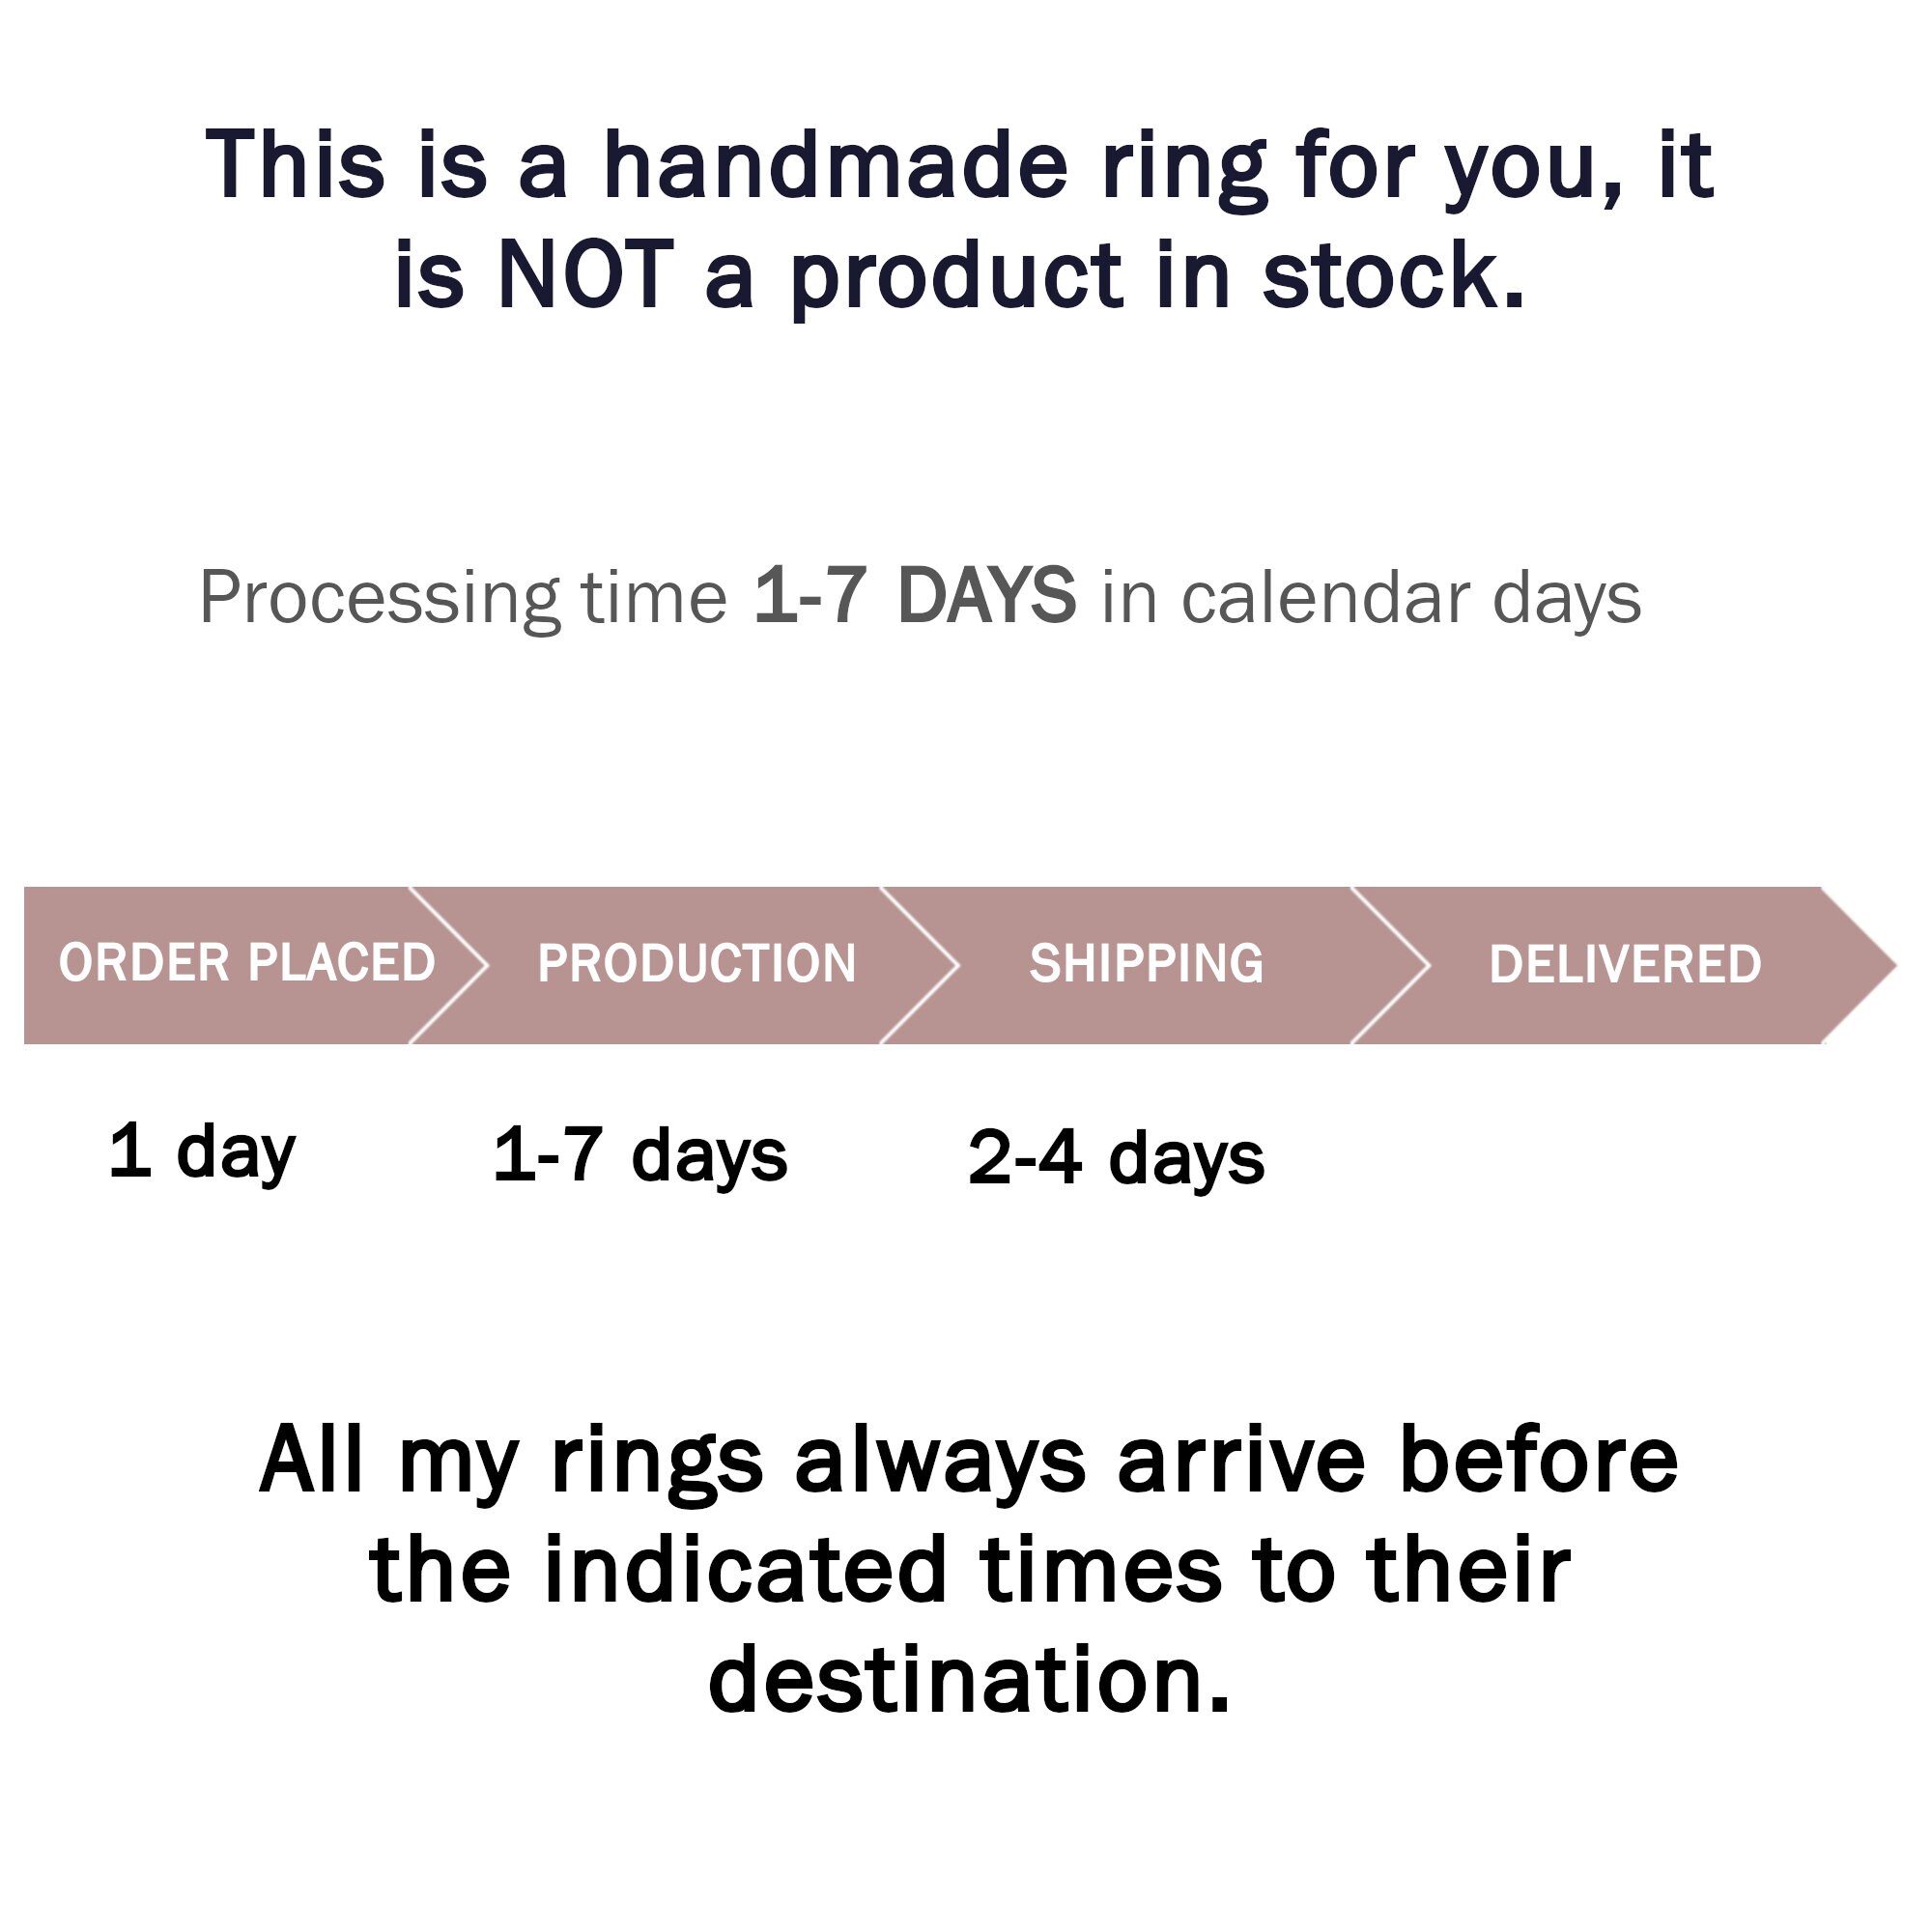Click the bold '1-7 DAYS' processing text
This screenshot has height=1932, width=1932.
[915, 596]
